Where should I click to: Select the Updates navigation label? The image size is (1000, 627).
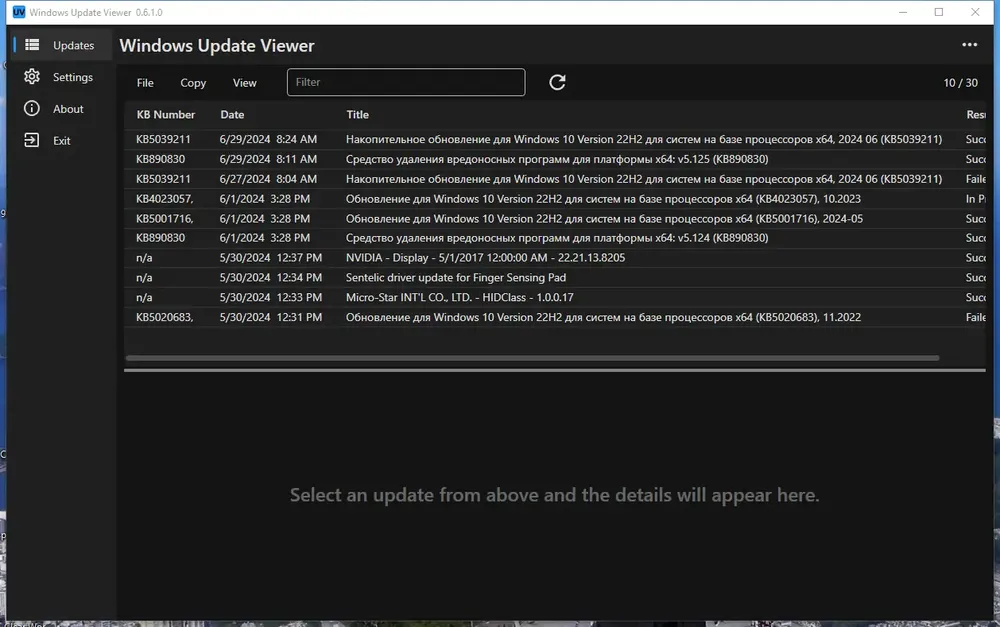[x=73, y=45]
